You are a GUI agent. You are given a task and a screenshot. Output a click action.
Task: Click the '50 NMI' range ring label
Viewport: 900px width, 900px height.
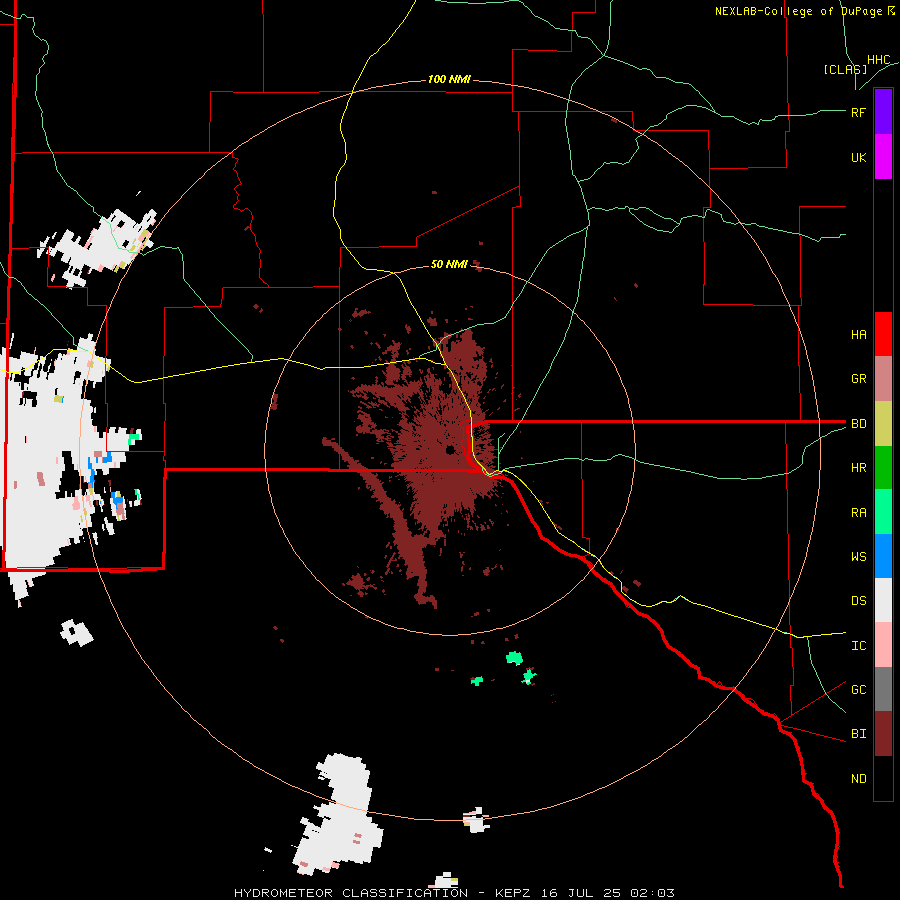[449, 264]
